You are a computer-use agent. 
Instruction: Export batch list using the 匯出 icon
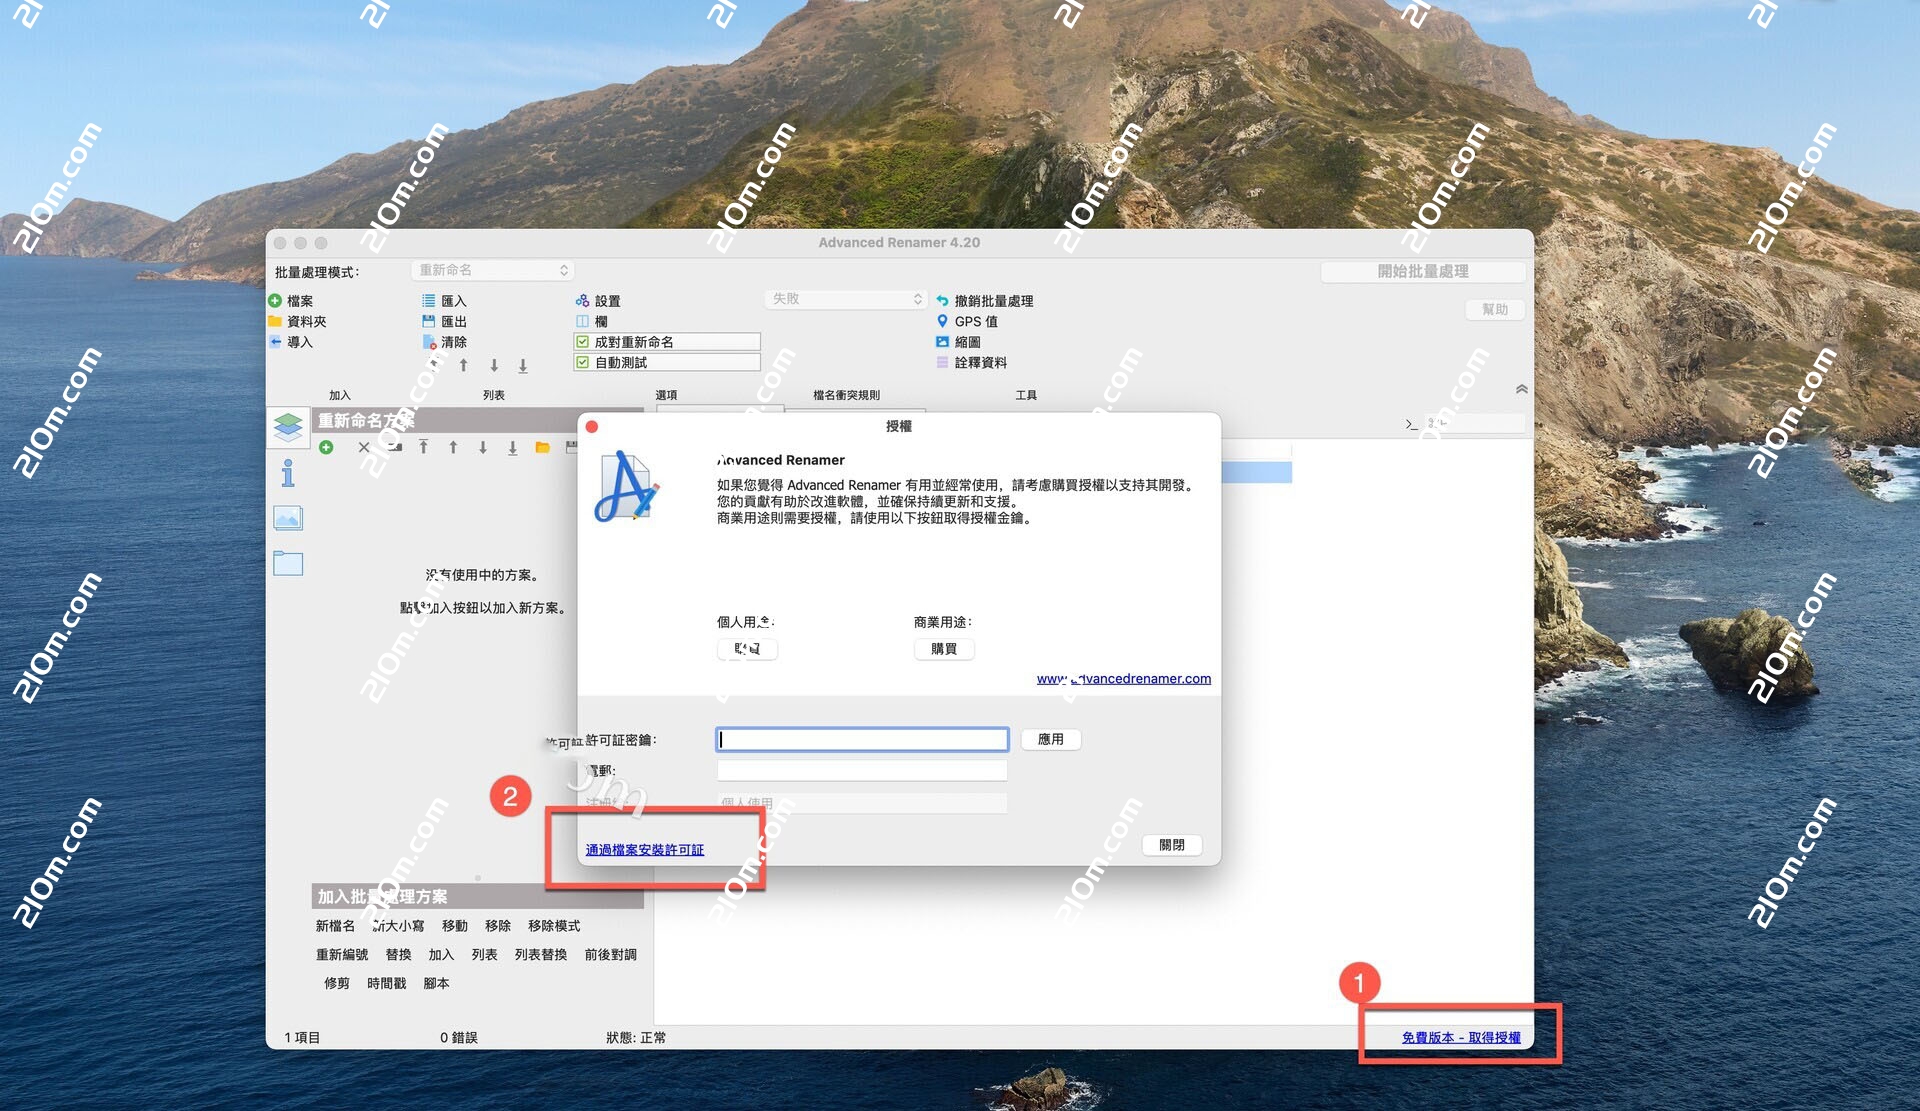(x=429, y=321)
